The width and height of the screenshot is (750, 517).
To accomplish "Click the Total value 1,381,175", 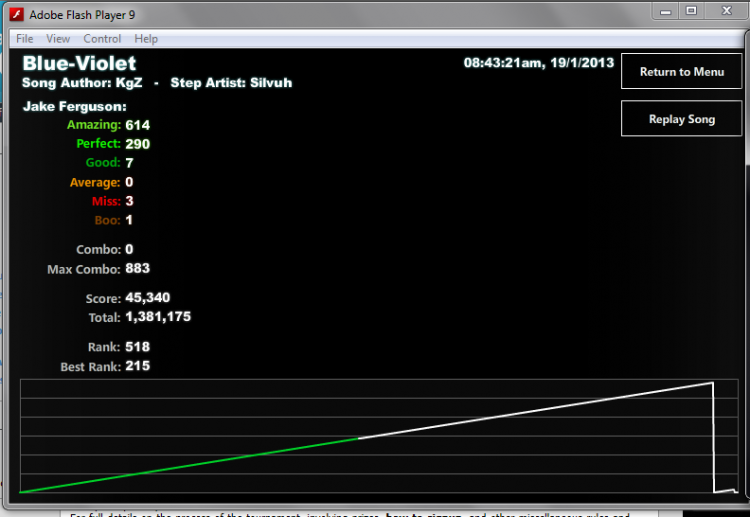I will point(158,317).
